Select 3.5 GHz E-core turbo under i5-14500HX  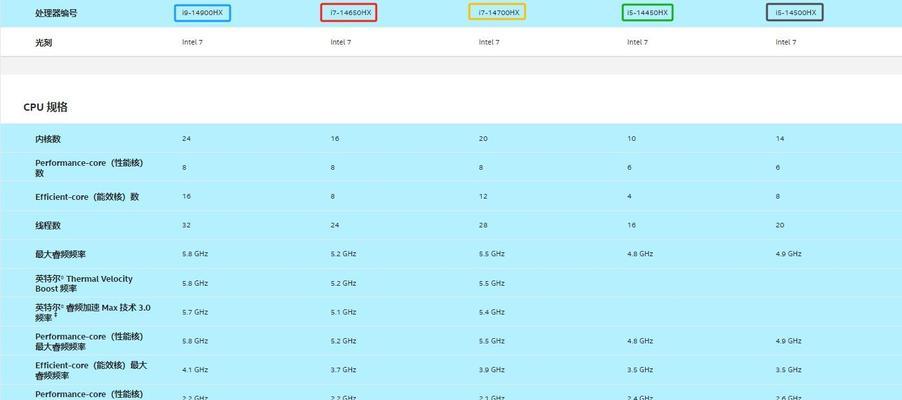(x=789, y=369)
